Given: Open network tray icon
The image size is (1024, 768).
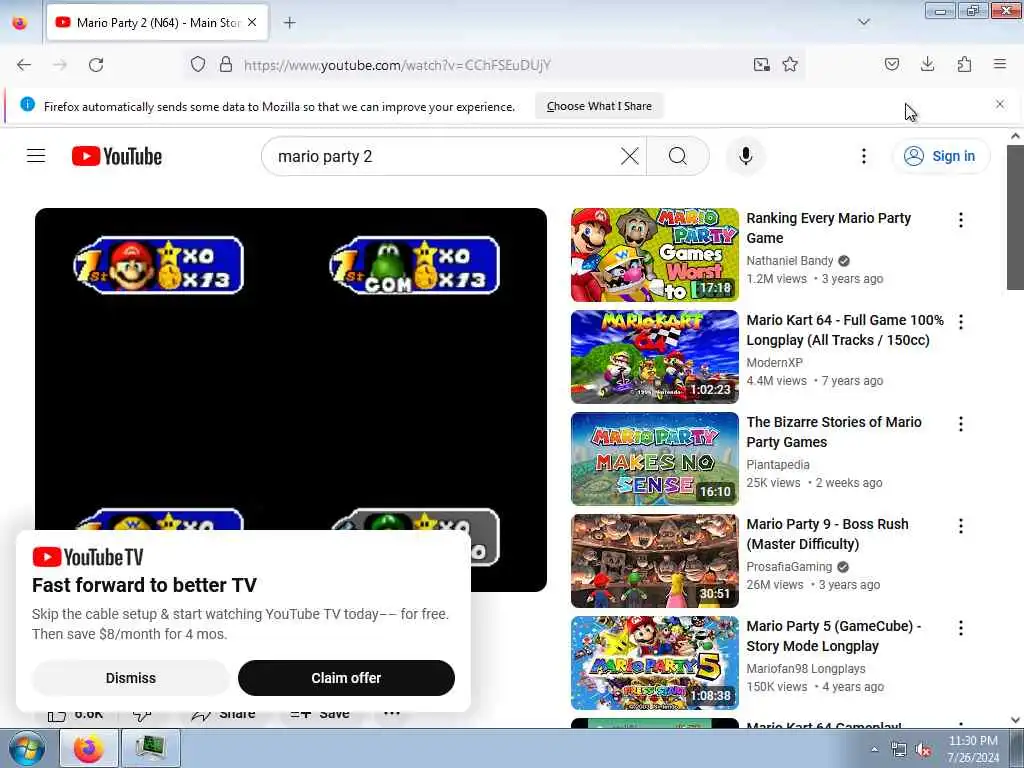Looking at the screenshot, I should [899, 750].
